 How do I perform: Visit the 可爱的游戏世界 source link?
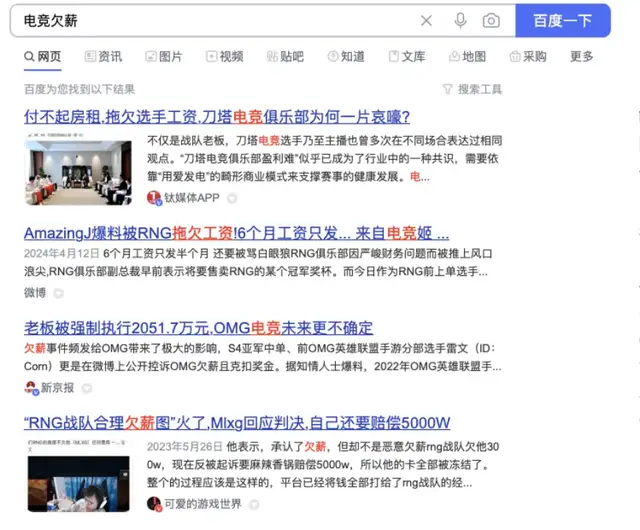coord(203,504)
